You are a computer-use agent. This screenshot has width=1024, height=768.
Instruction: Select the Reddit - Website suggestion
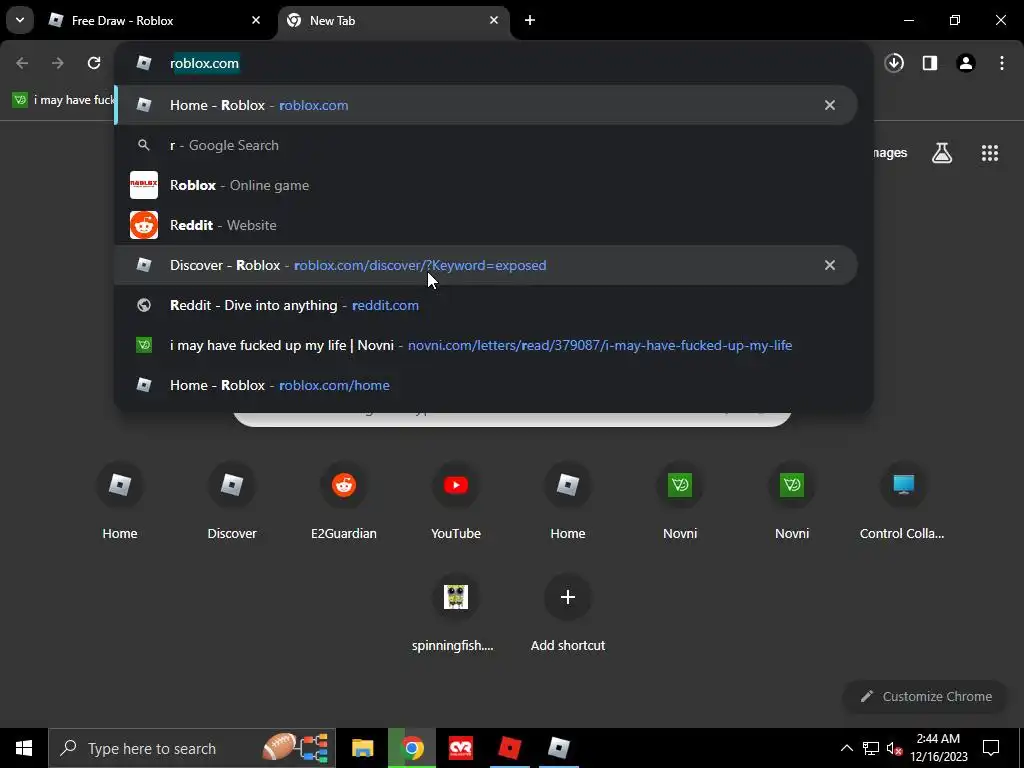pos(486,225)
